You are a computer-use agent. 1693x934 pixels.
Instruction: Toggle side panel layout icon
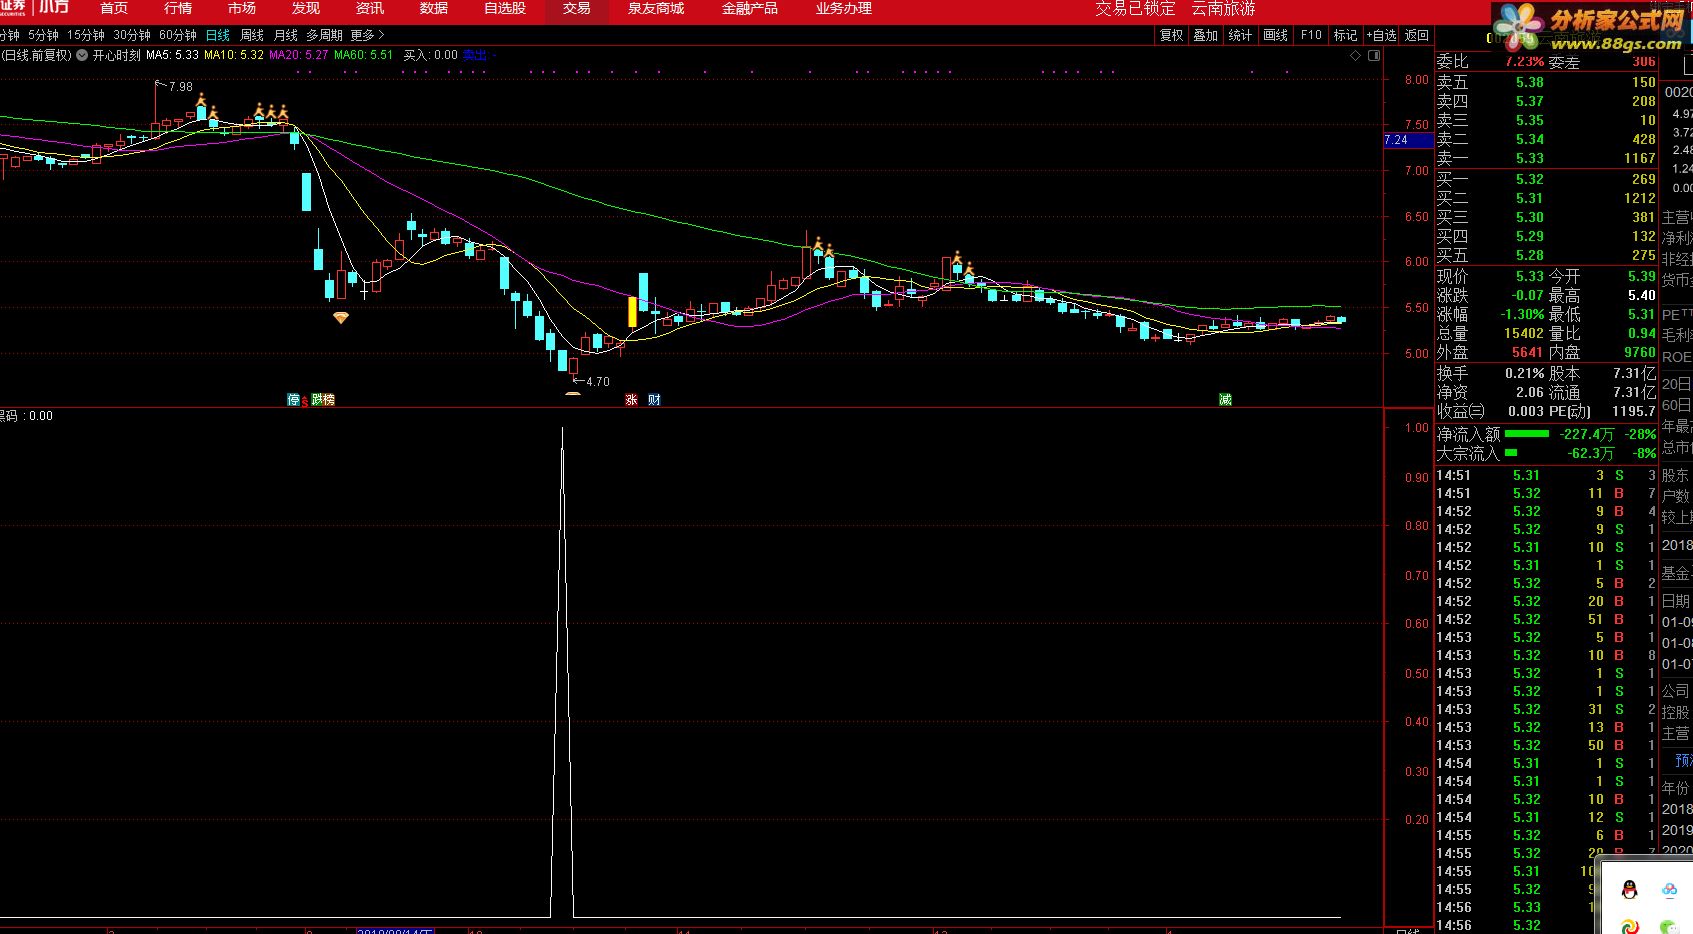tap(1374, 56)
